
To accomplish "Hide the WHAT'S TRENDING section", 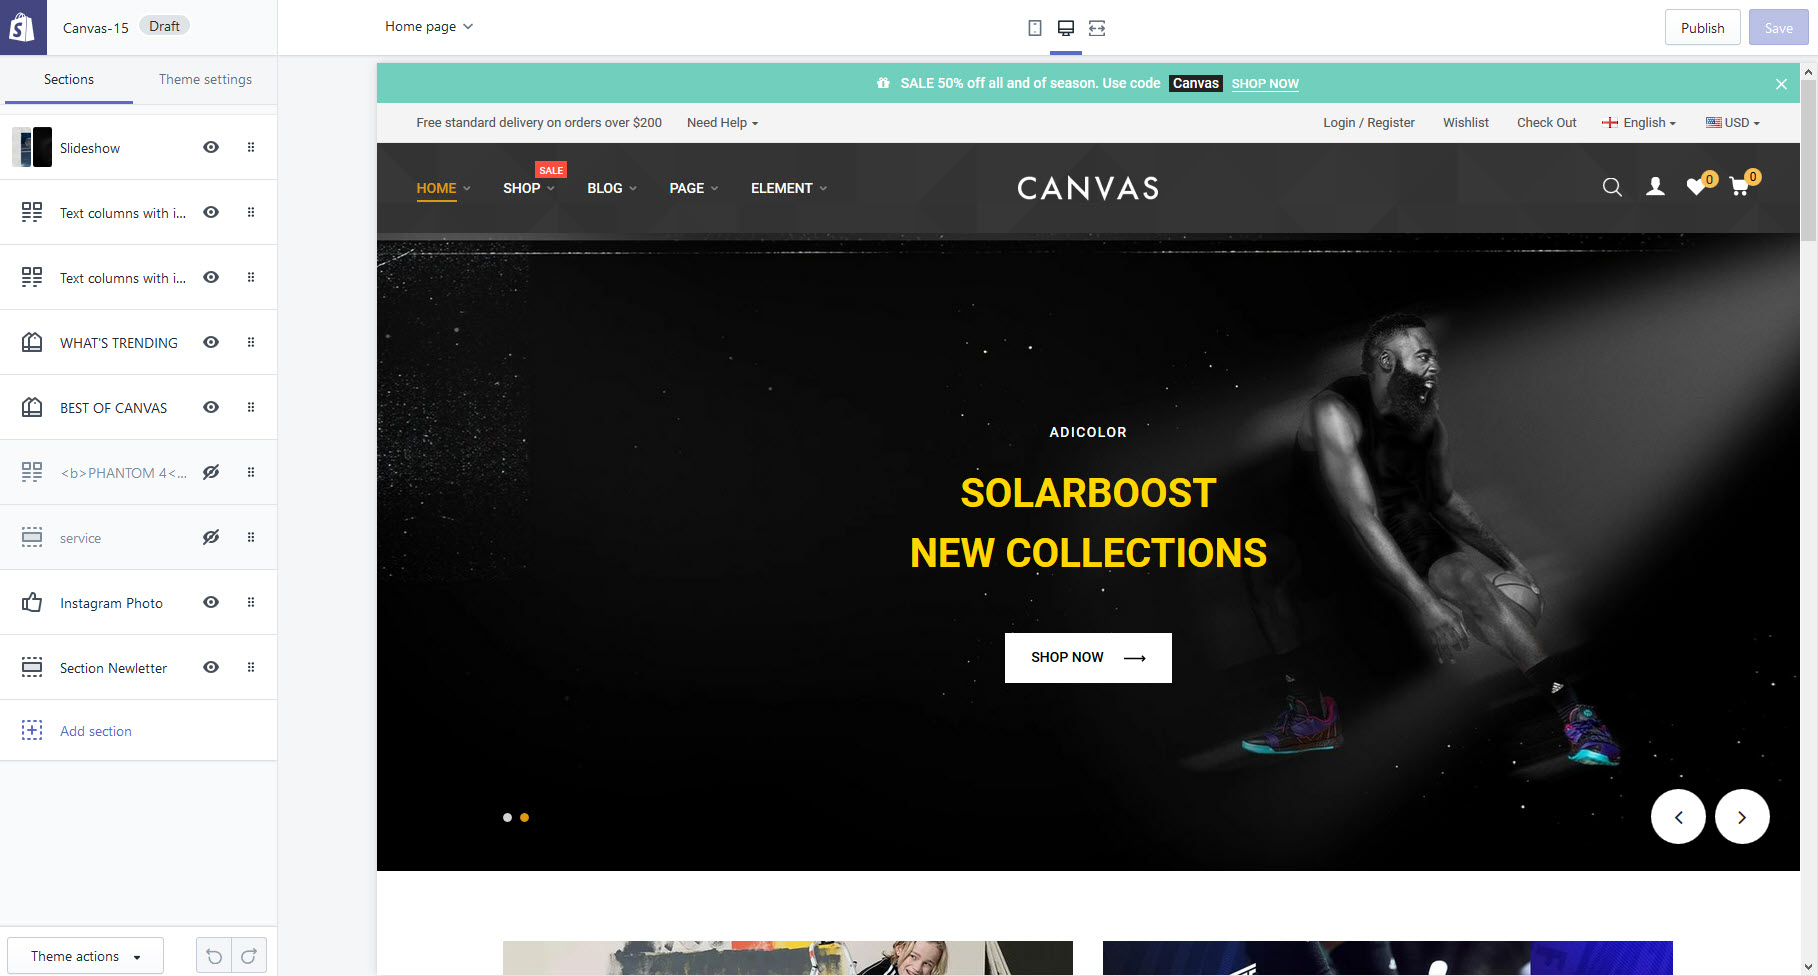I will click(x=211, y=342).
